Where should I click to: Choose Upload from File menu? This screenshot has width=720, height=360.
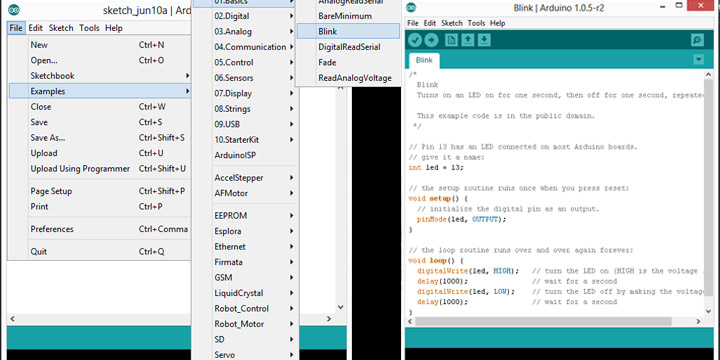point(100,153)
